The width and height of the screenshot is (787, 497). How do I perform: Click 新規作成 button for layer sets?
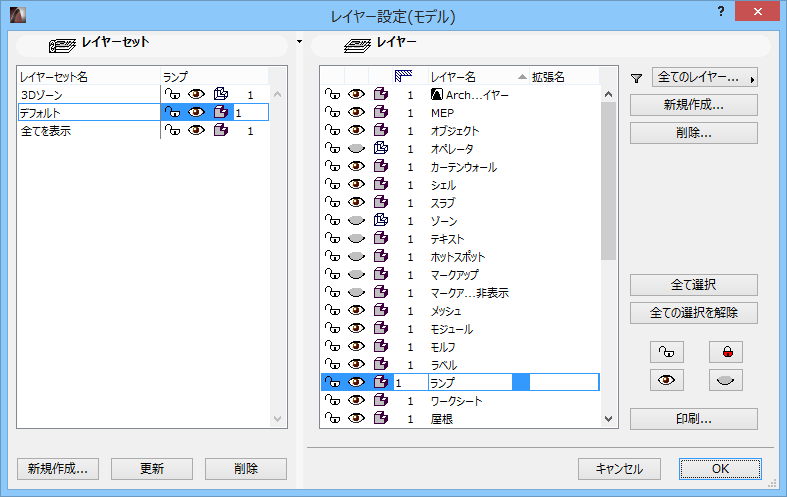(x=58, y=469)
